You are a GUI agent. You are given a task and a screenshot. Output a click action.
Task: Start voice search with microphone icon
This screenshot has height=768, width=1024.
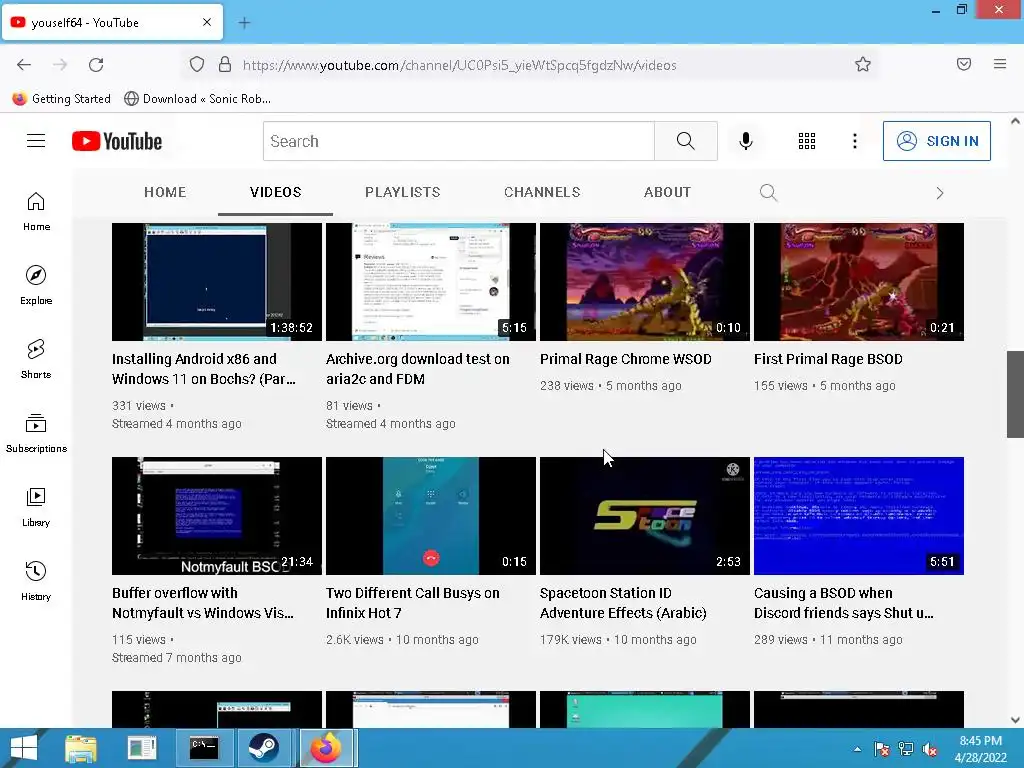pos(746,141)
